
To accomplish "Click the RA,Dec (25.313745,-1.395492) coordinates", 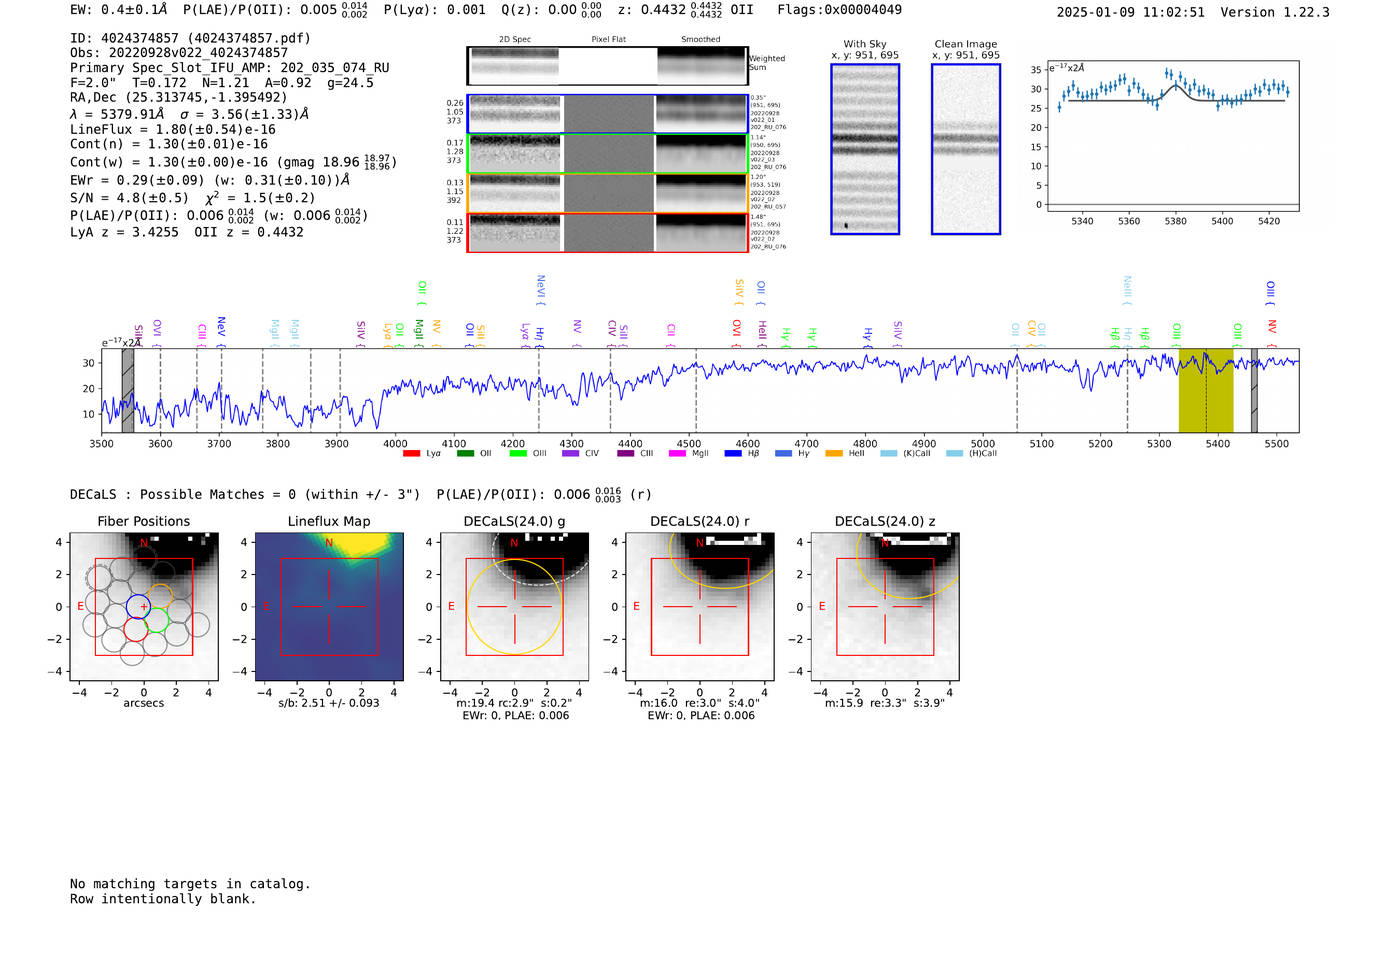I will coord(179,97).
